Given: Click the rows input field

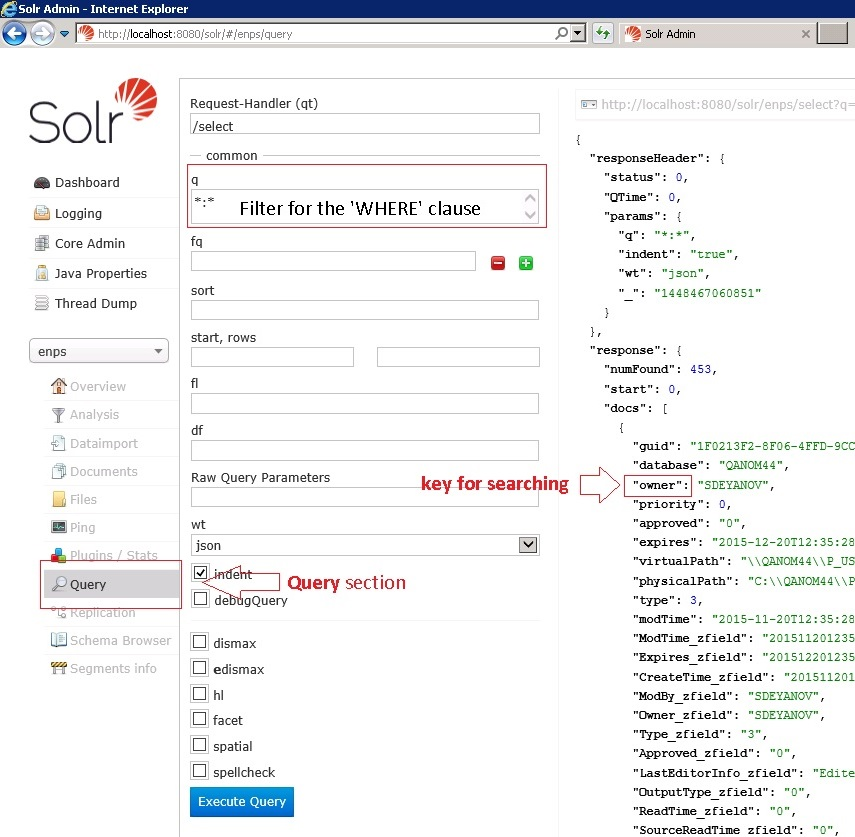Looking at the screenshot, I should [458, 357].
